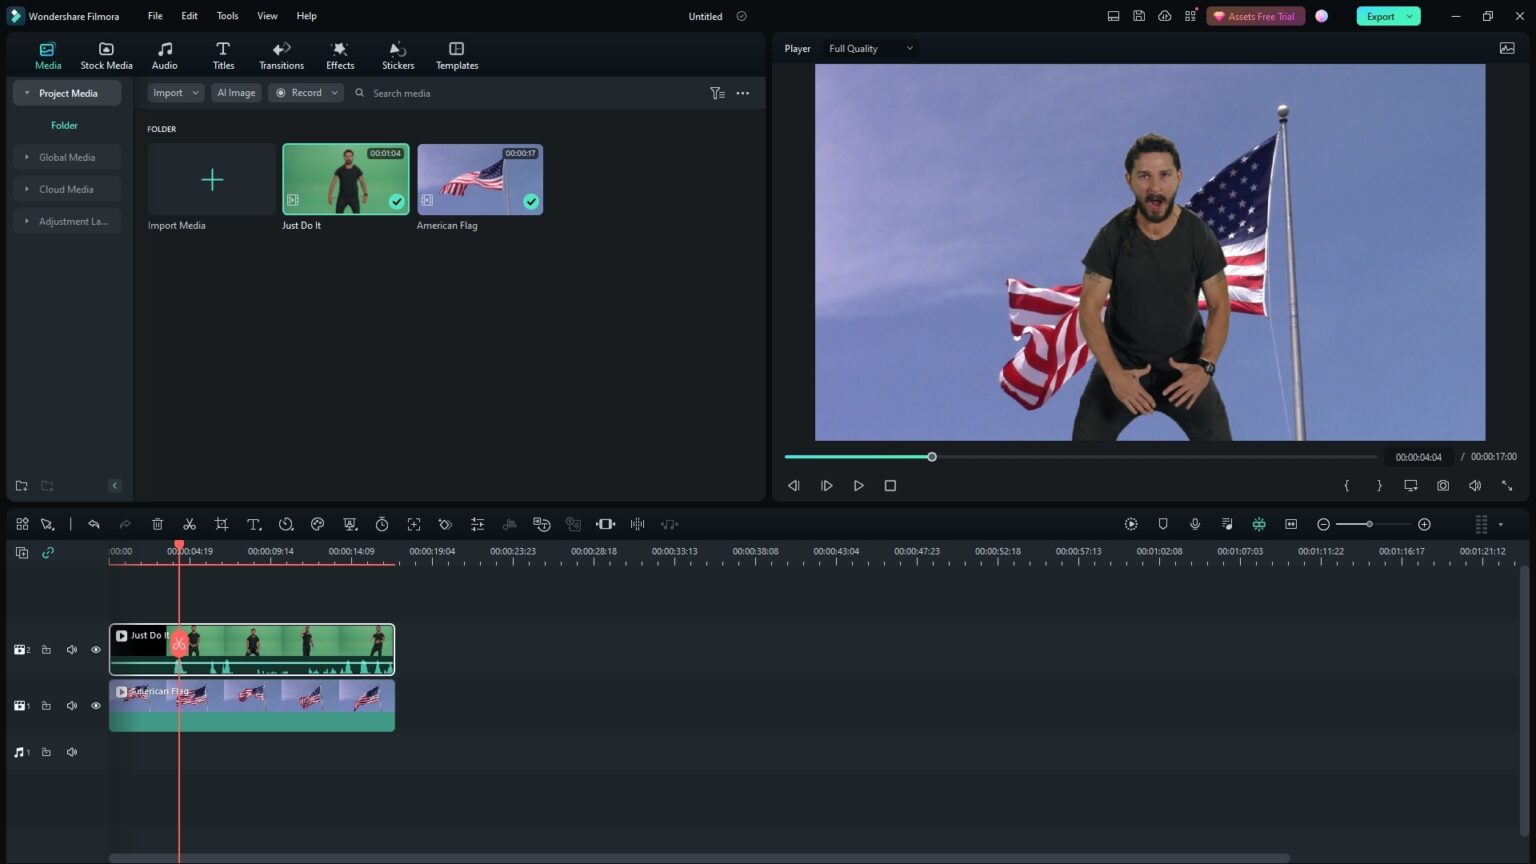Click the Import Media plus tile
Screen dimensions: 1536x864
211,180
